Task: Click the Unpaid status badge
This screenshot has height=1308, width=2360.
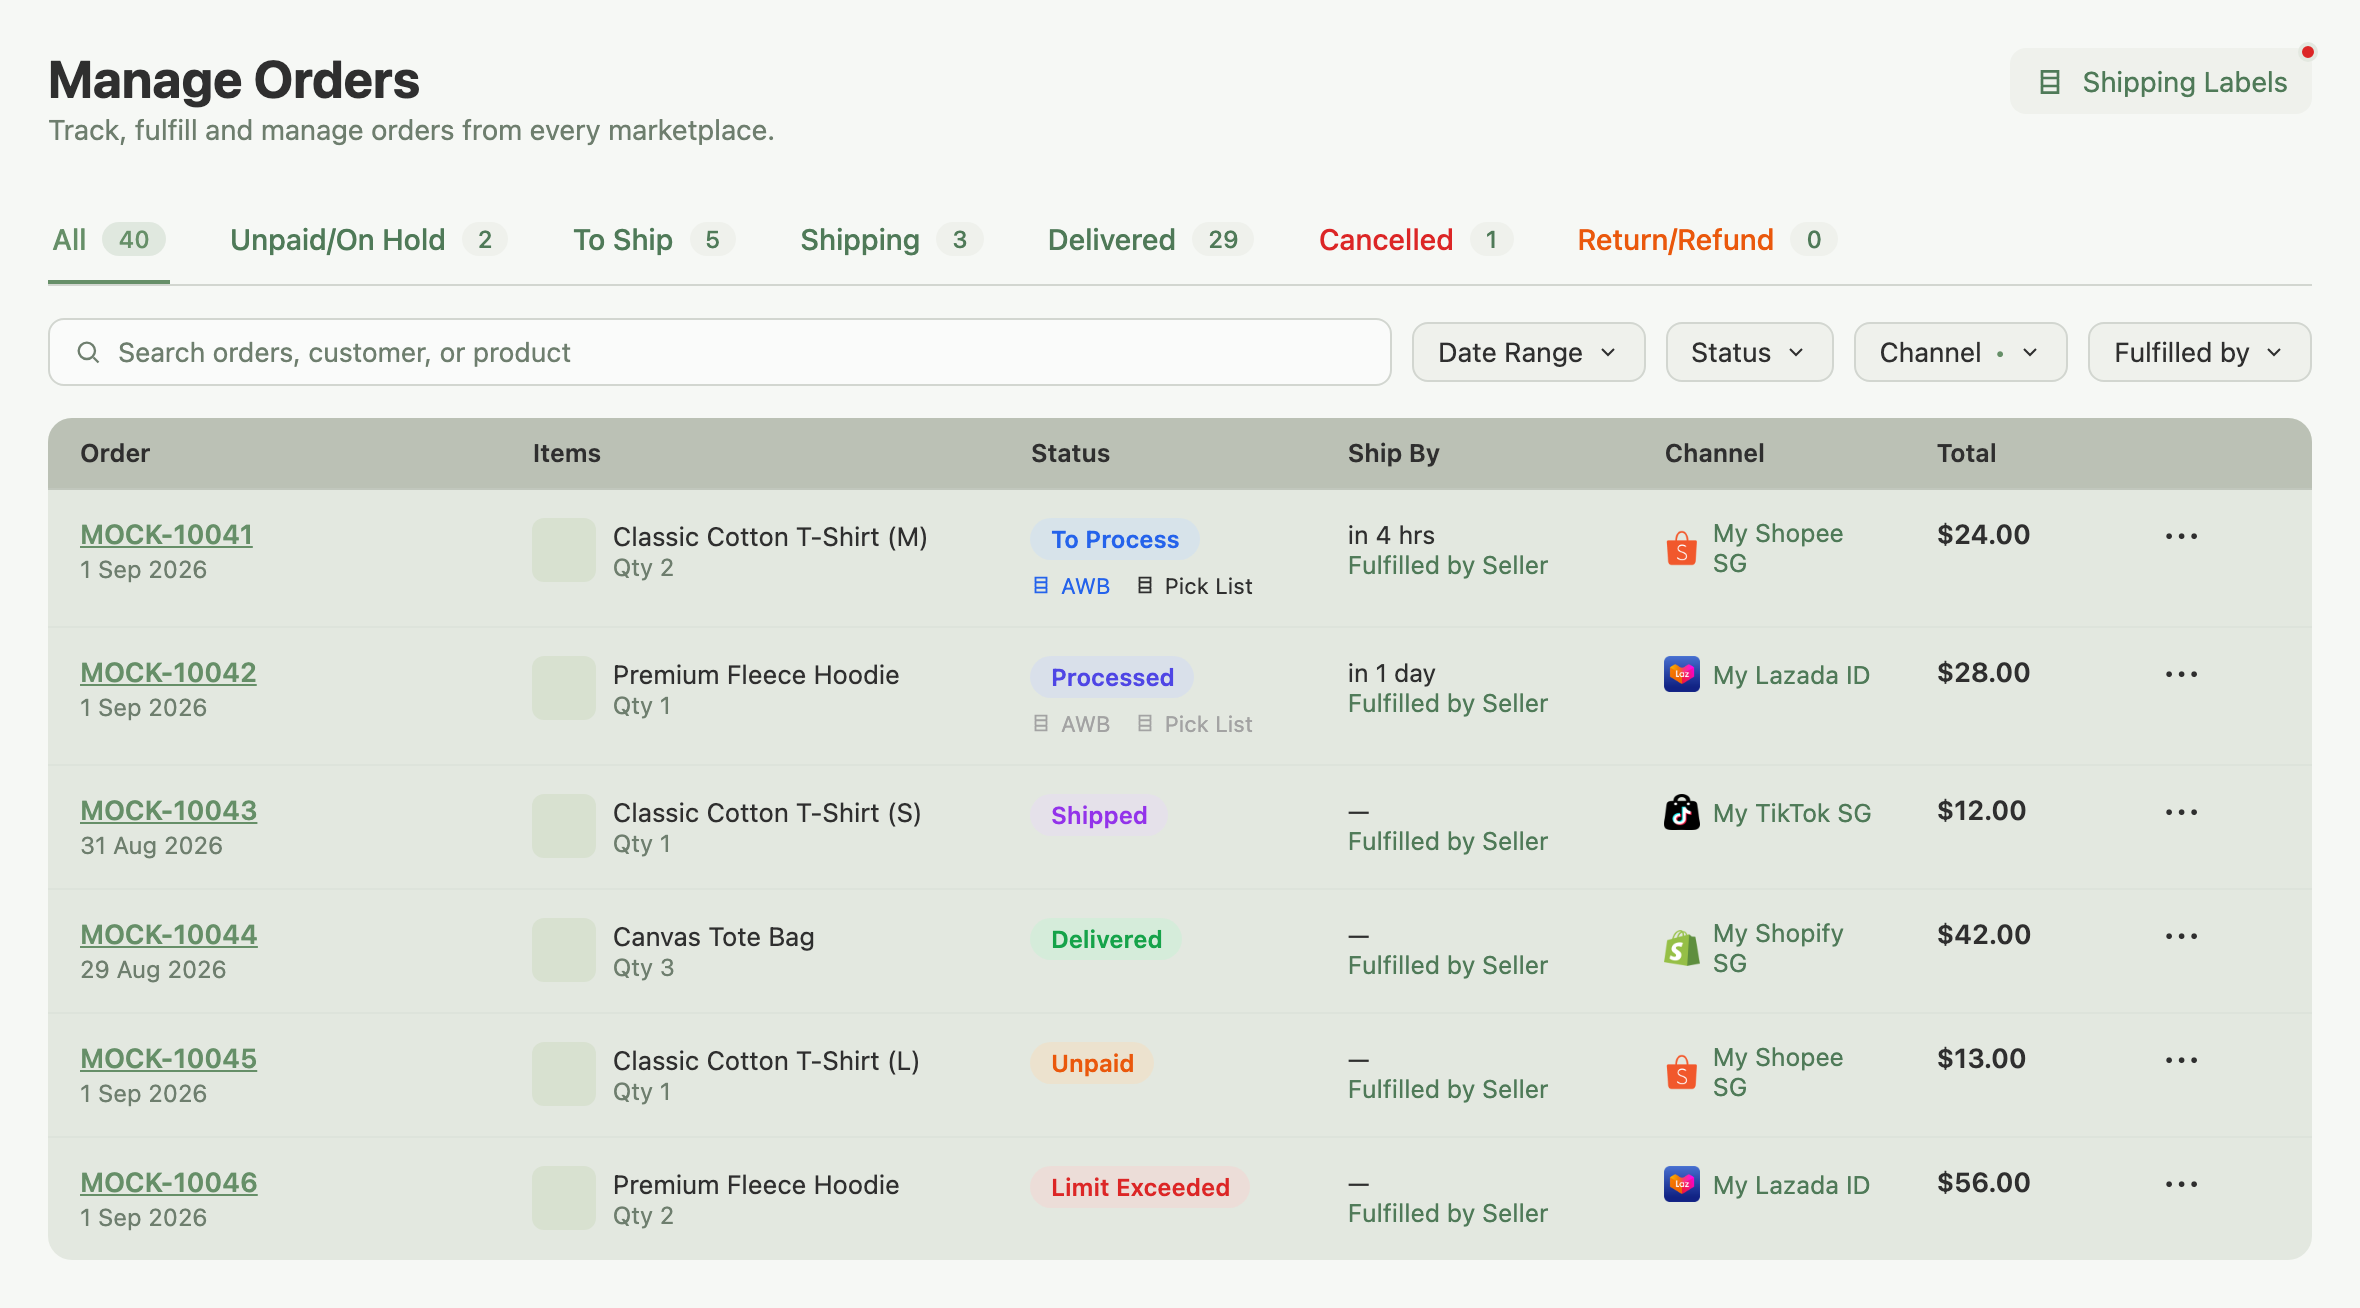Action: (1092, 1063)
